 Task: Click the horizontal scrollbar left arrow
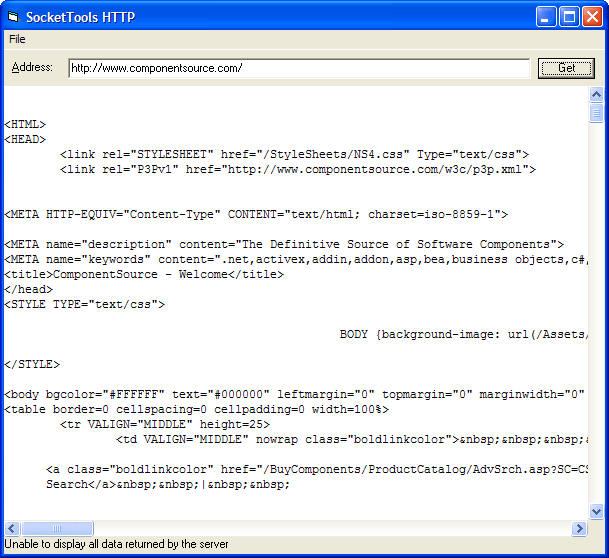click(12, 528)
